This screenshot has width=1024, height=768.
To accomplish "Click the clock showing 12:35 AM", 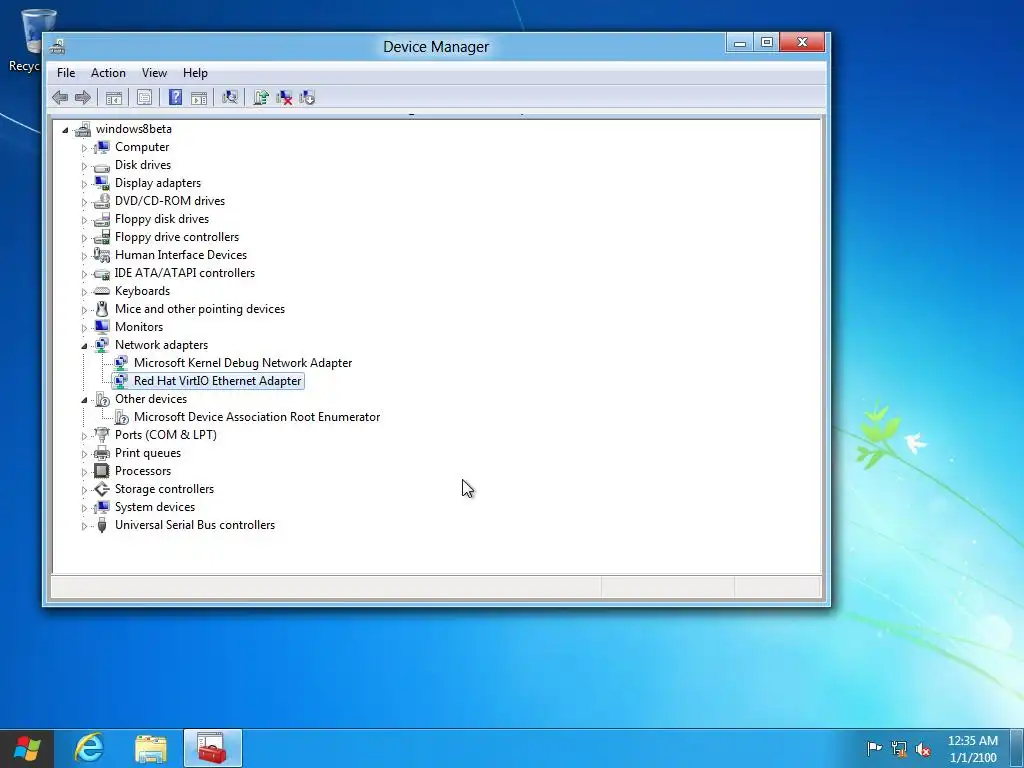I will [x=973, y=741].
